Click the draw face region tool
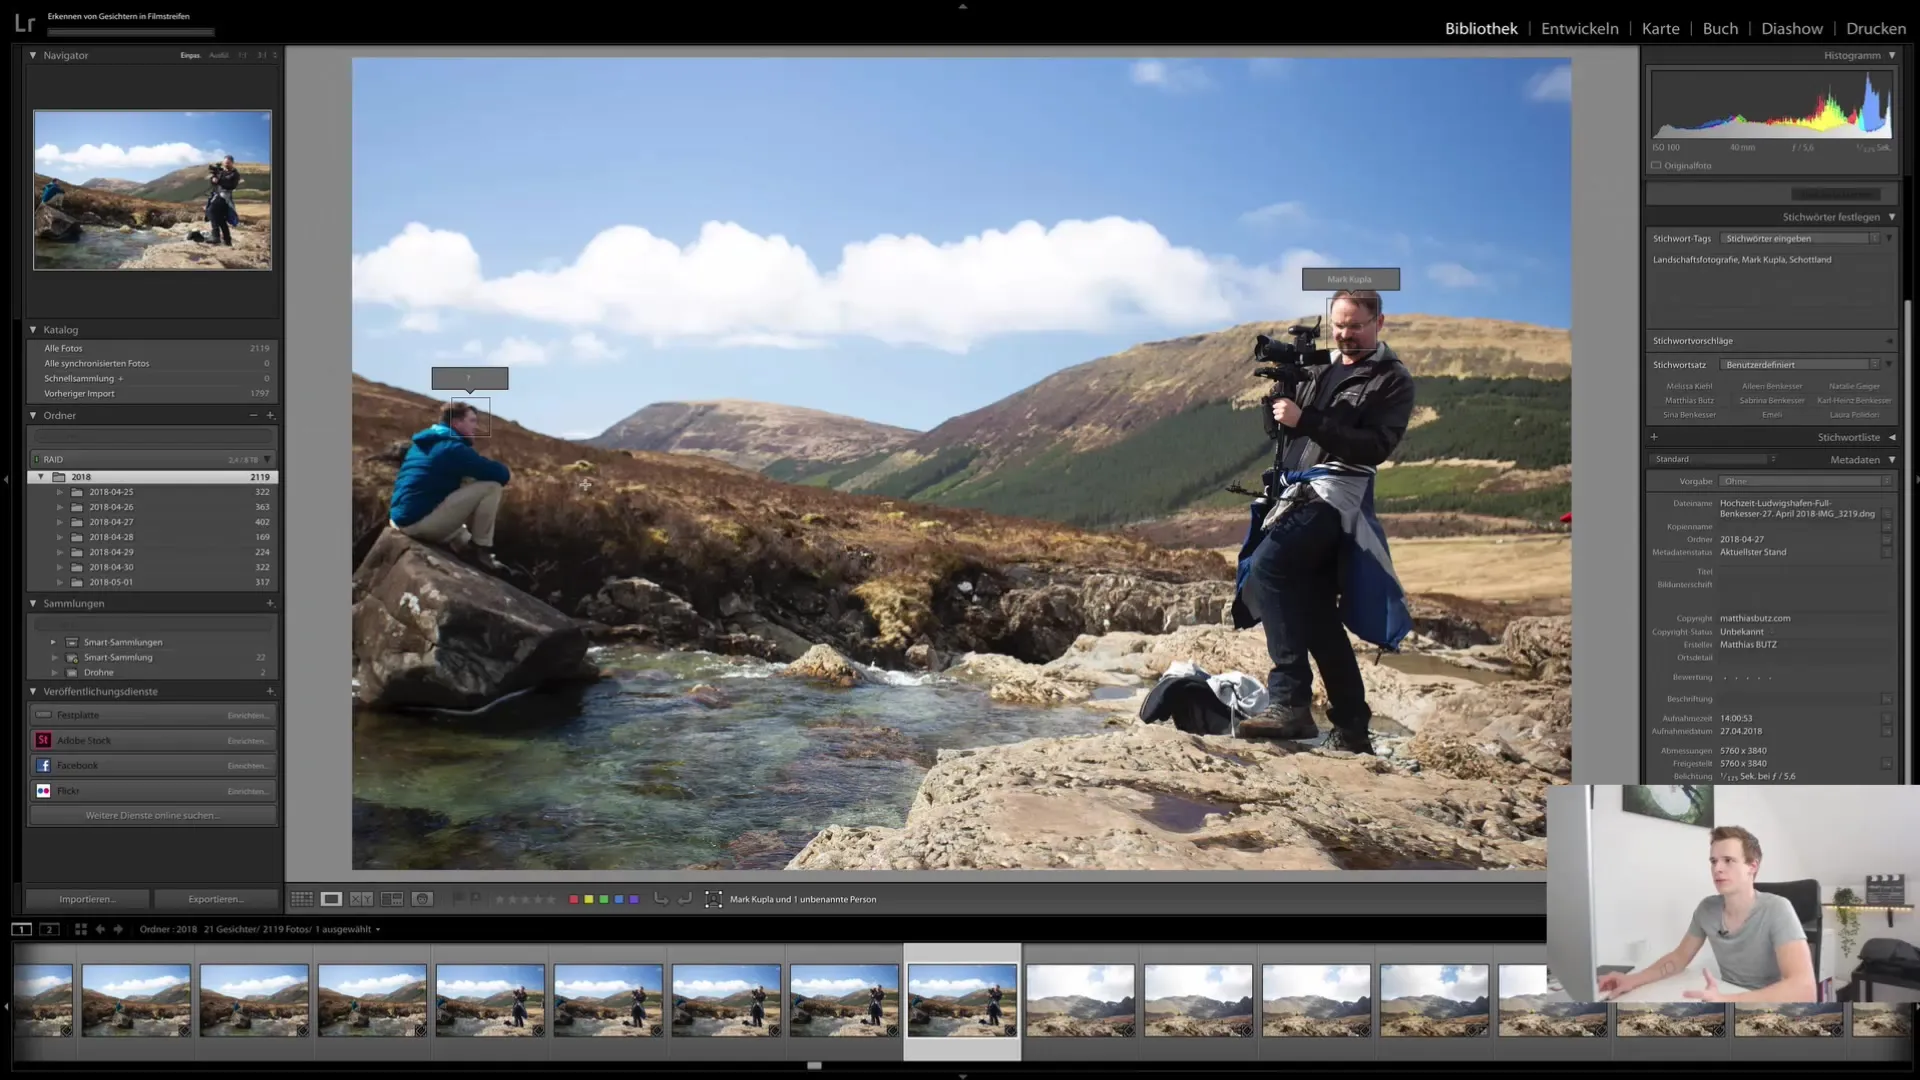 click(713, 899)
